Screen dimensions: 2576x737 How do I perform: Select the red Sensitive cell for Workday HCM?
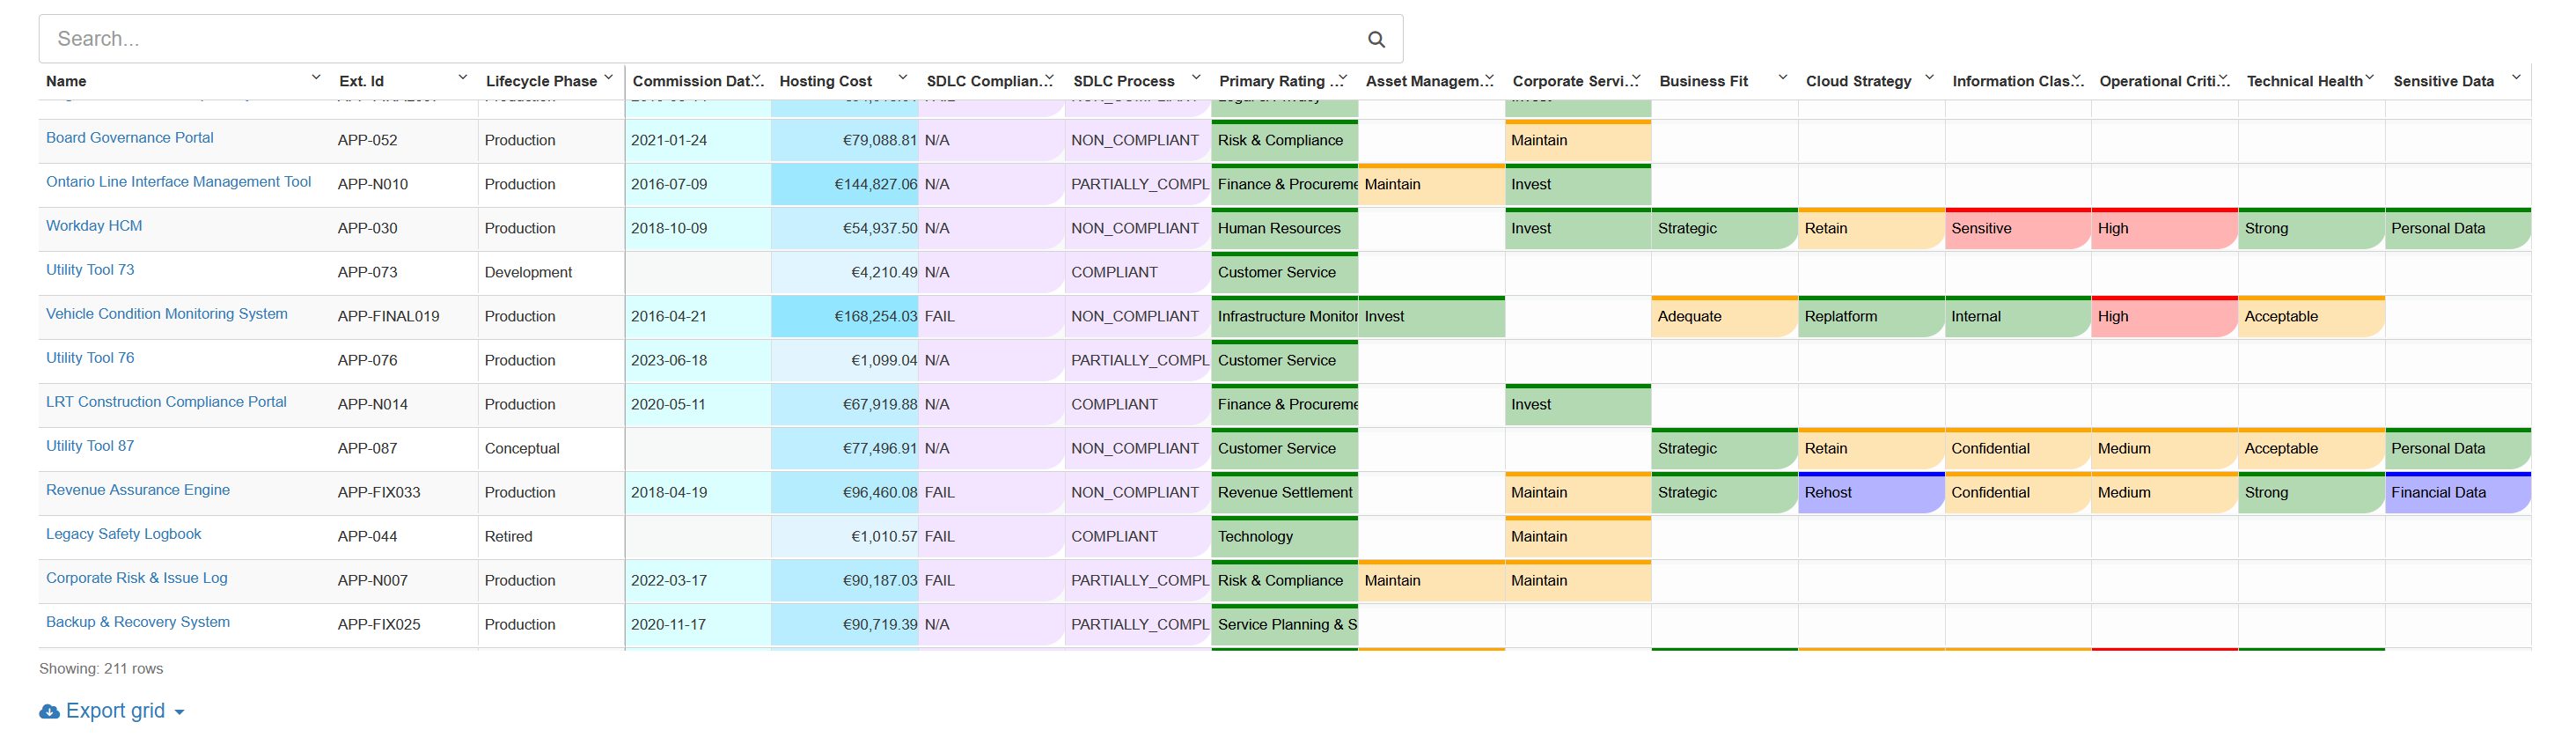pos(2018,229)
